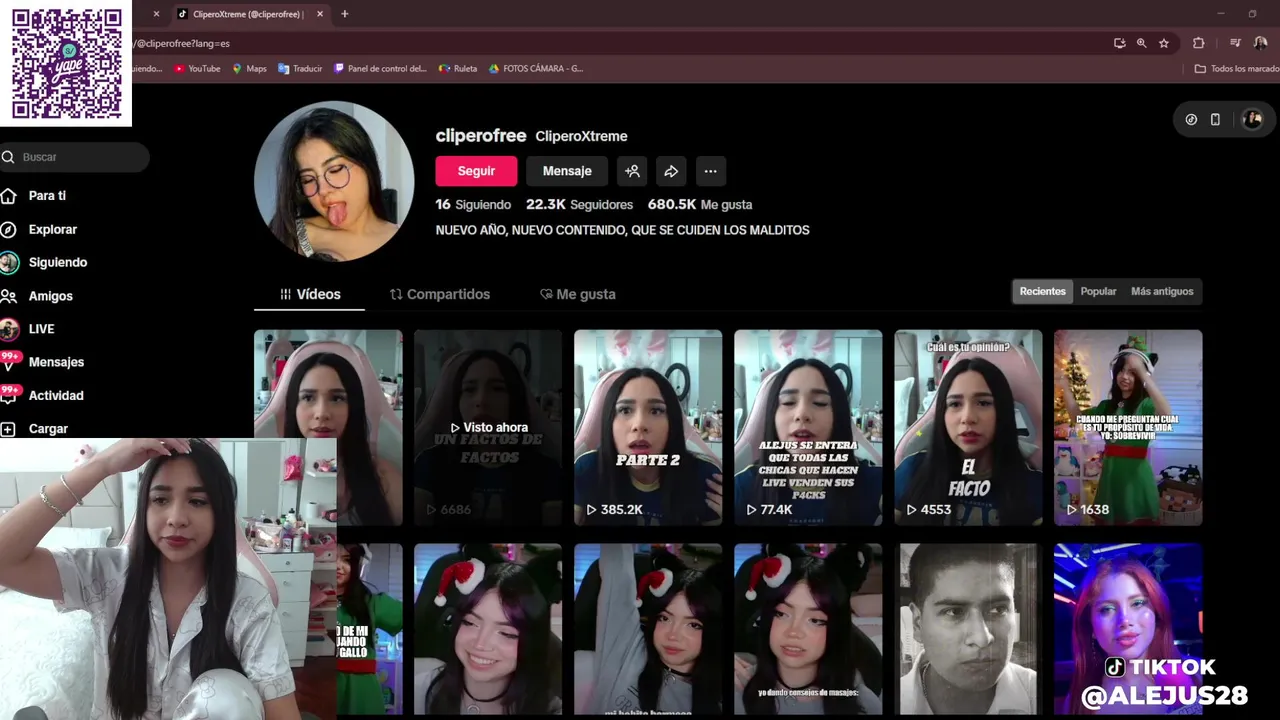Open Todos los marcadores folder

(1237, 69)
